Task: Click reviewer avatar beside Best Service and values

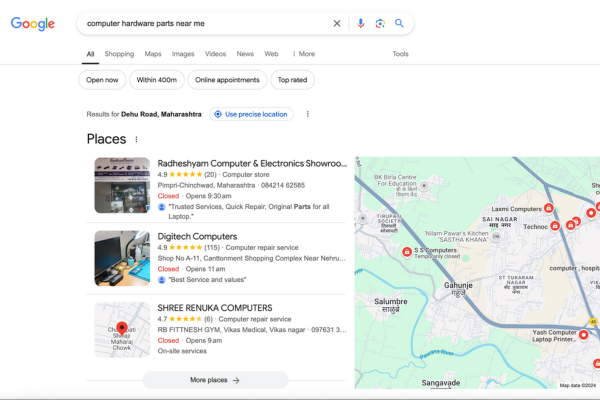Action: (162, 280)
